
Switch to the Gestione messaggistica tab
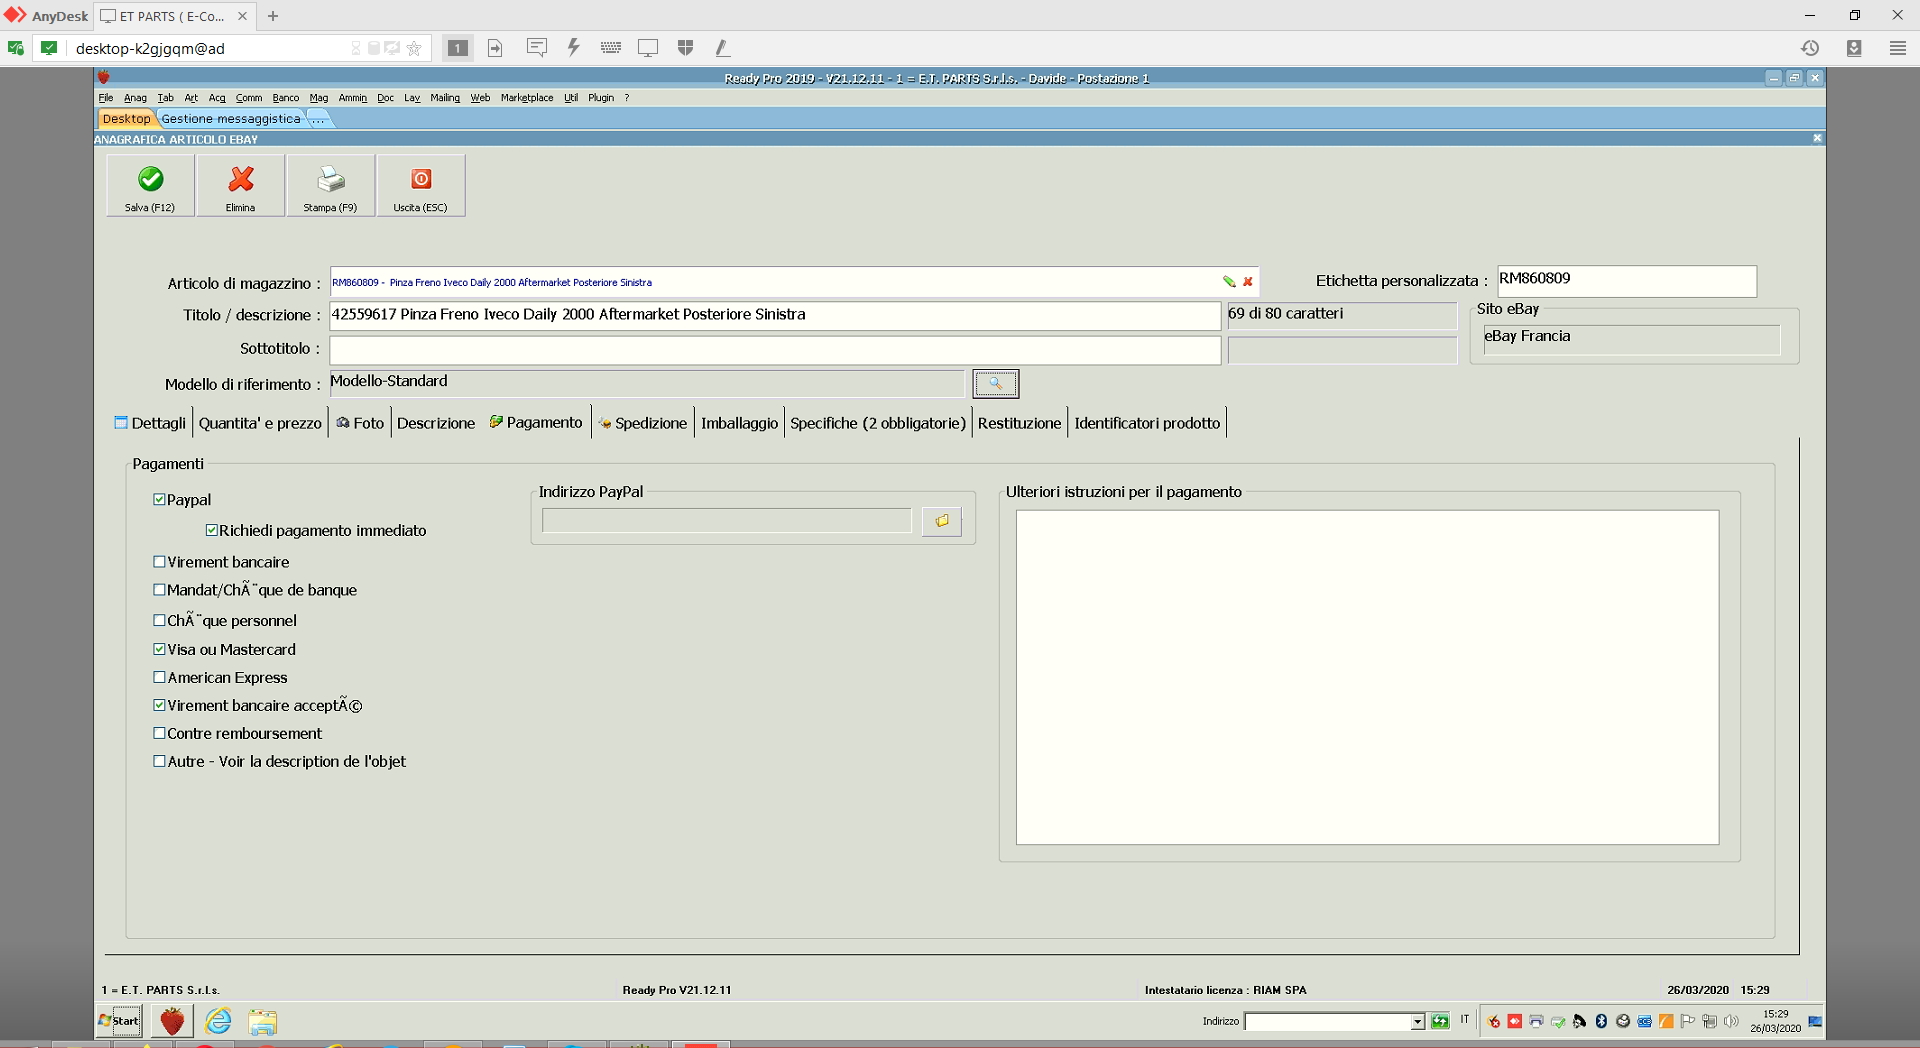tap(231, 119)
